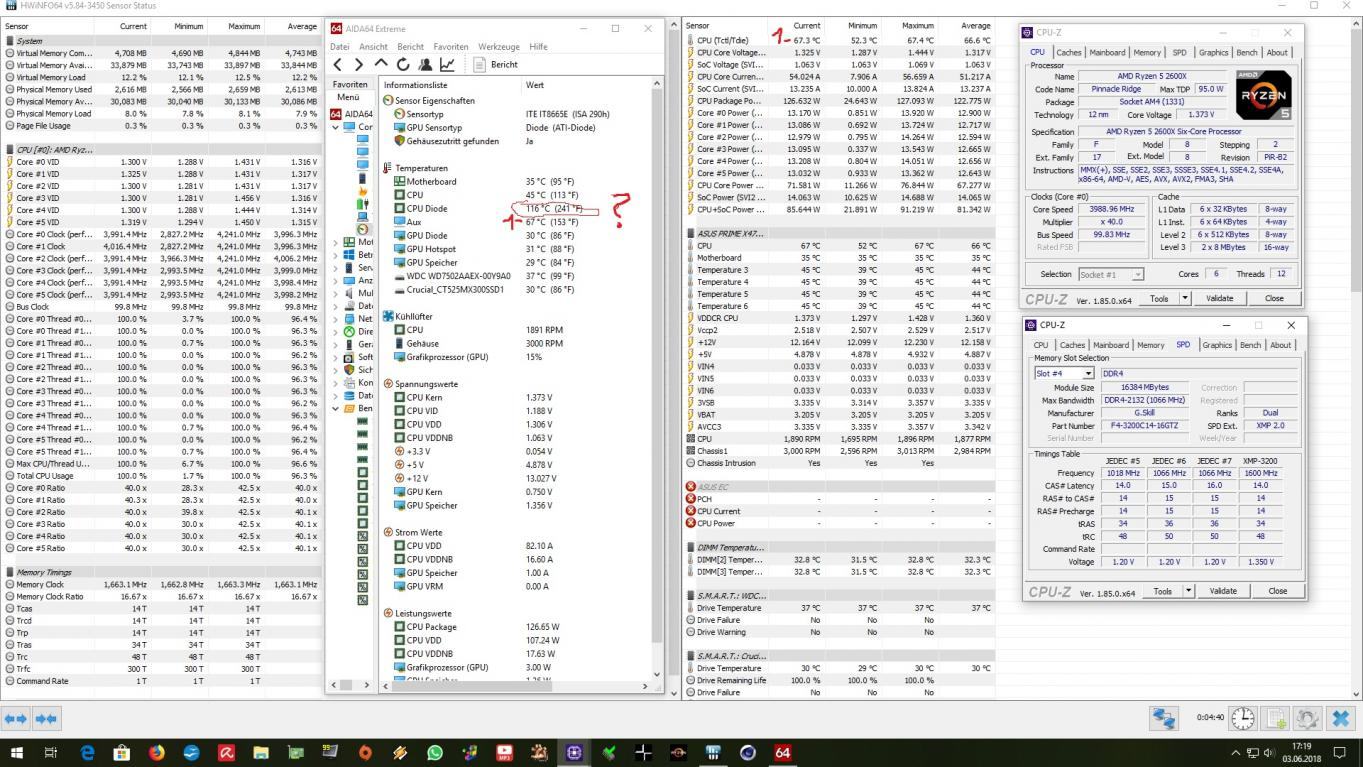Click the AIDA64 up-level arrow icon
Screen dimensions: 1363x767
pos(381,65)
